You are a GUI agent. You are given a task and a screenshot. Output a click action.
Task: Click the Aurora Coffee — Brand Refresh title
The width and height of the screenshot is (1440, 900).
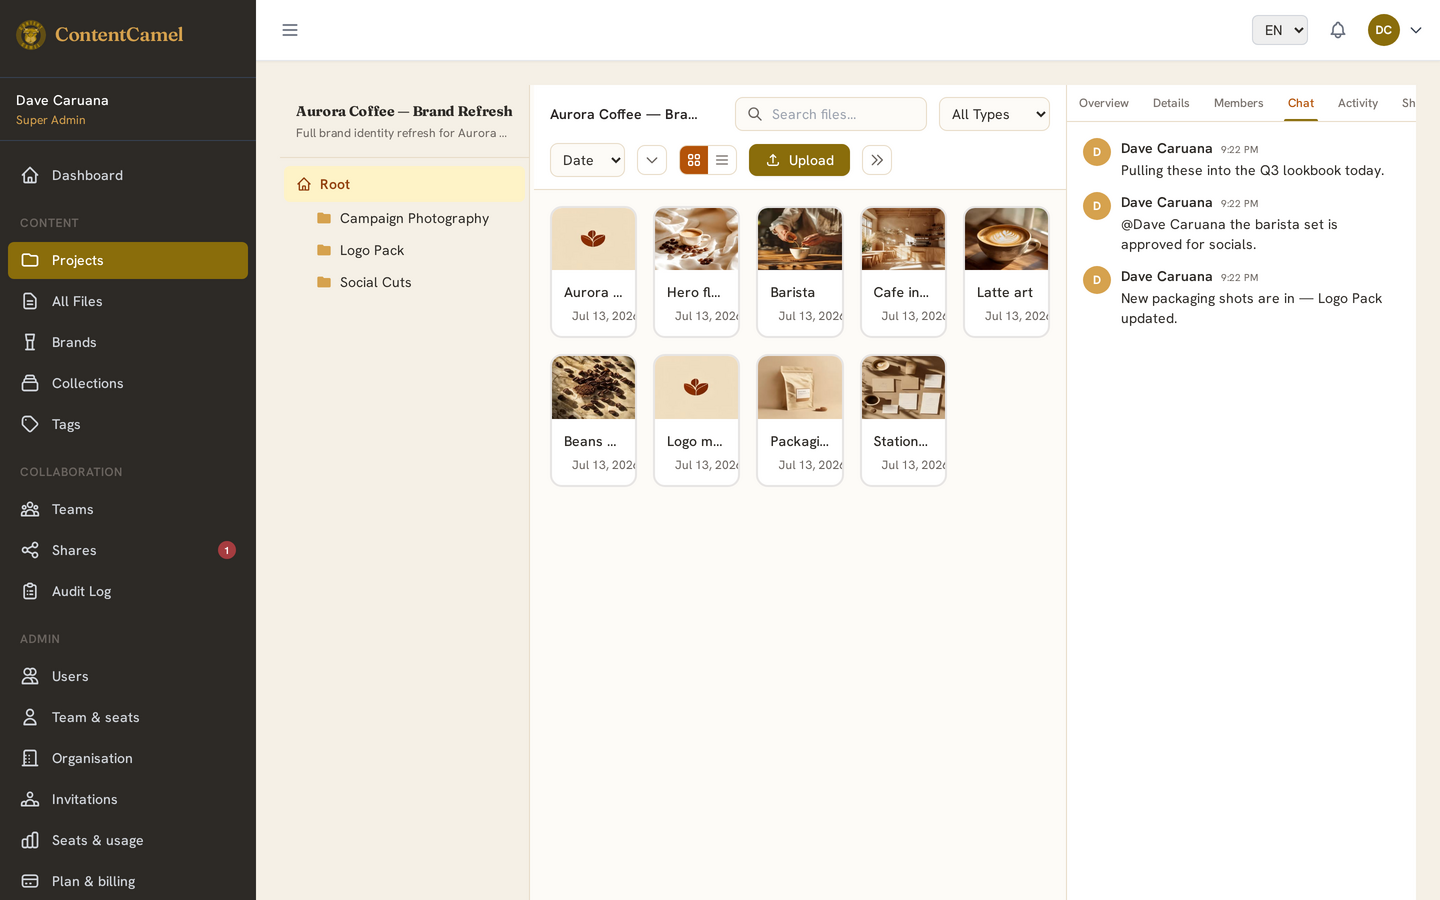point(404,111)
